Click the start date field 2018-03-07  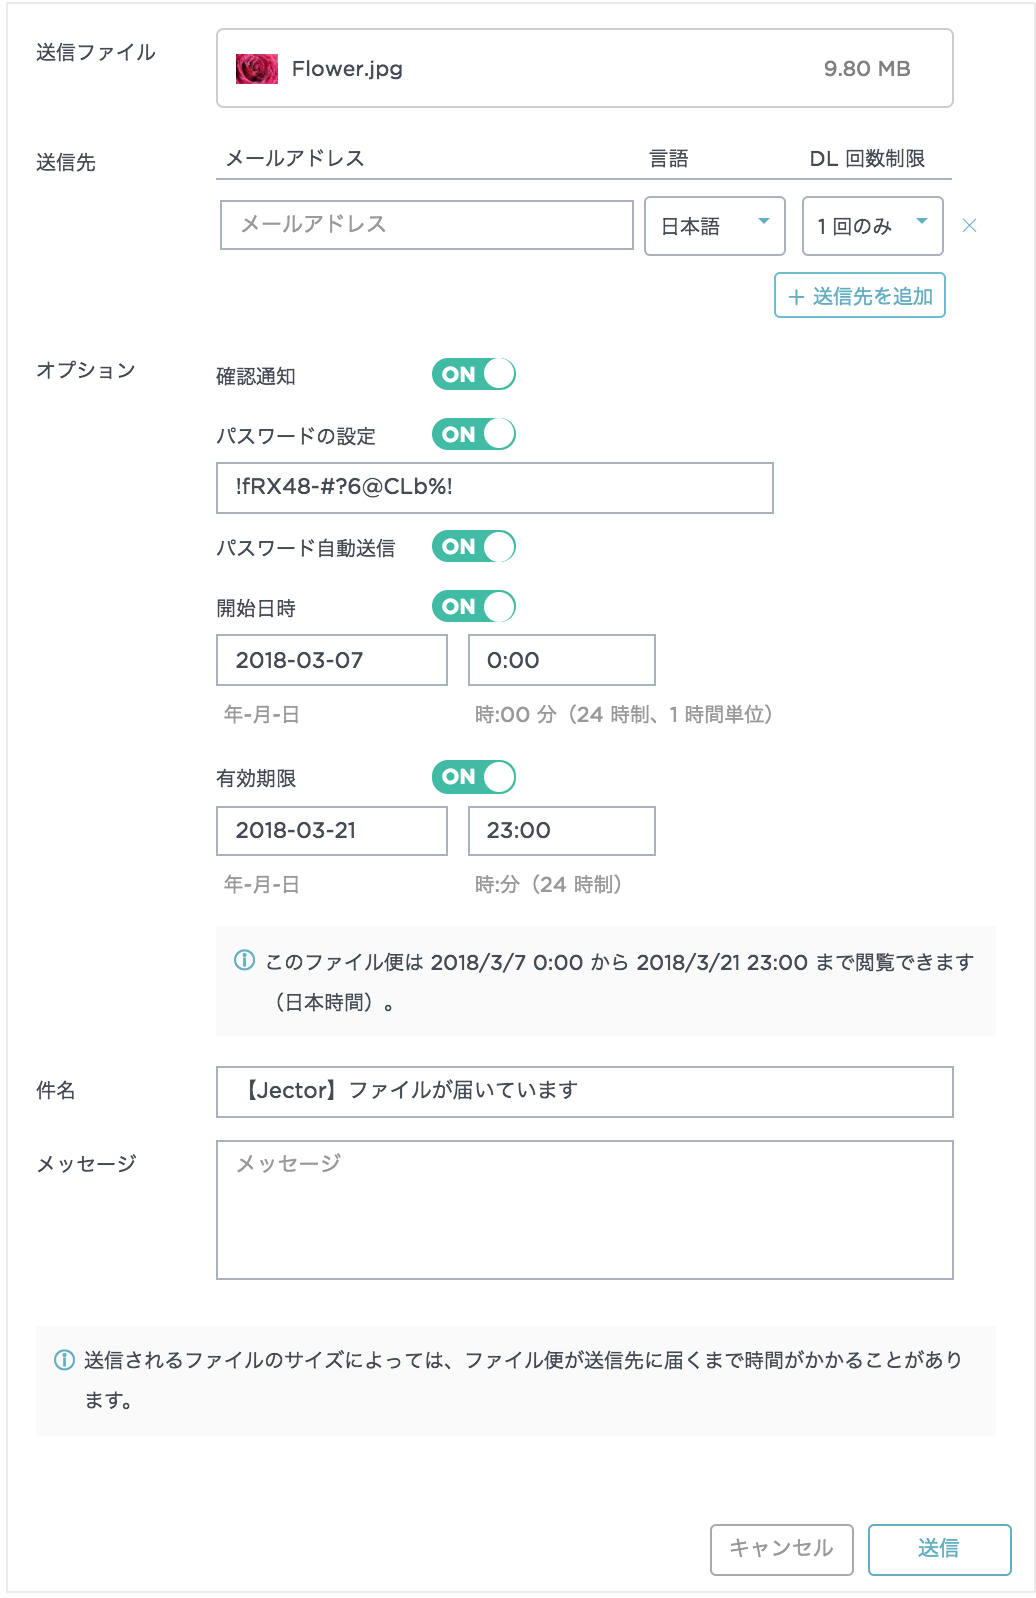click(332, 660)
